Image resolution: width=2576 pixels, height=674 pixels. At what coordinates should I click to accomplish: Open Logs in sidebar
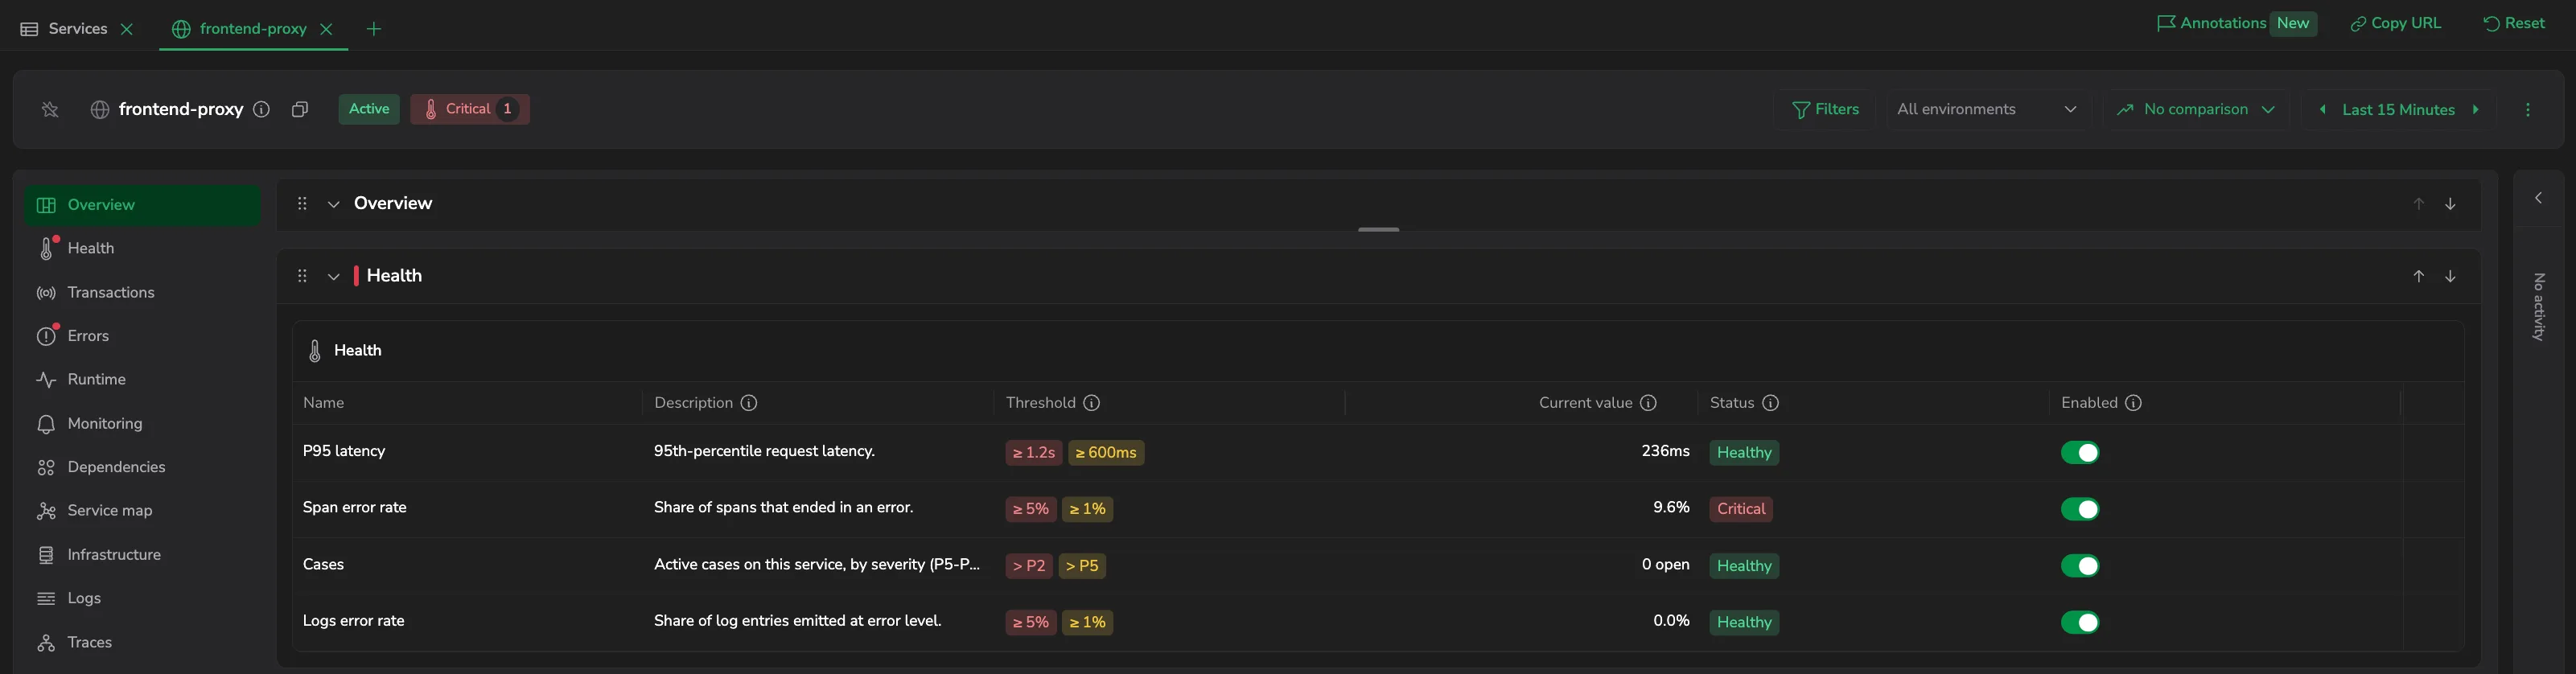[x=142, y=598]
